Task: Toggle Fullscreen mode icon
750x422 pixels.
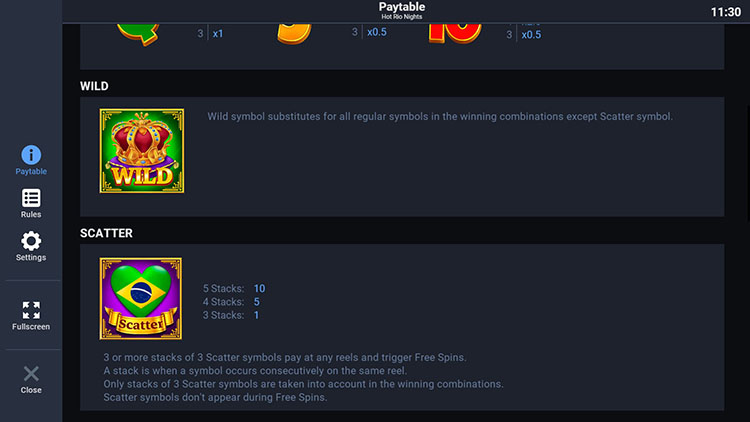Action: point(31,310)
